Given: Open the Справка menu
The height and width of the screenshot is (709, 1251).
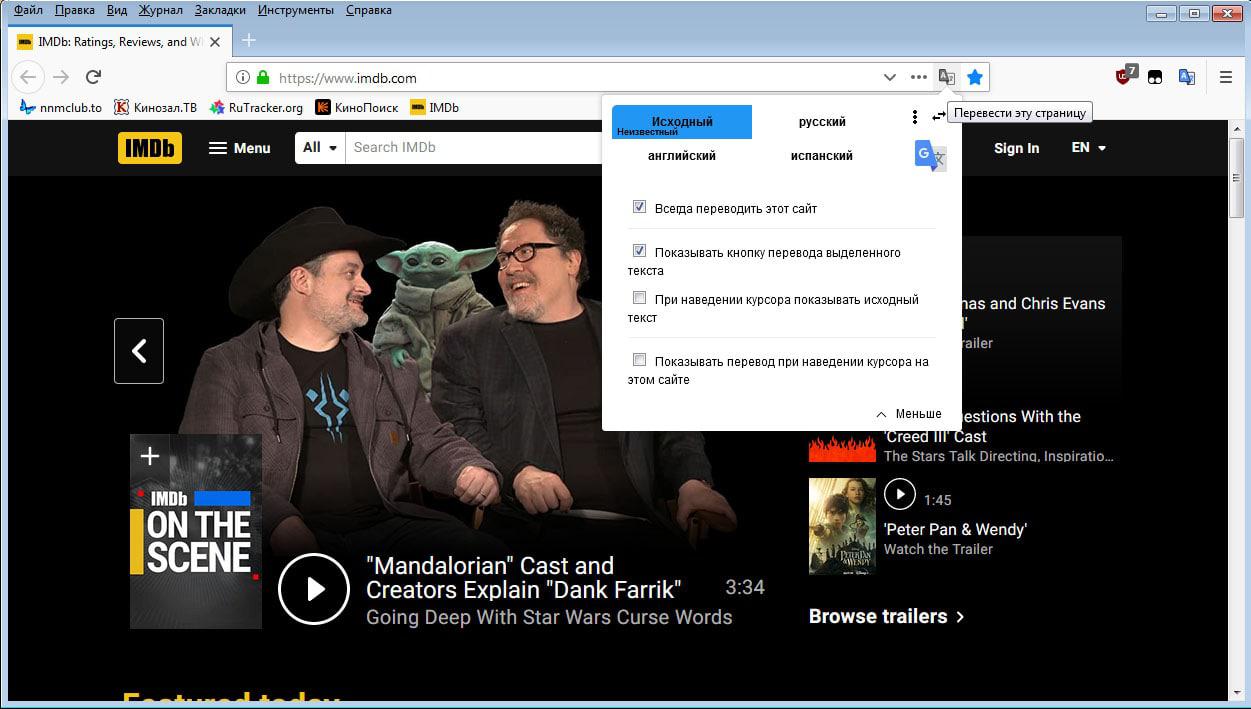Looking at the screenshot, I should [369, 10].
